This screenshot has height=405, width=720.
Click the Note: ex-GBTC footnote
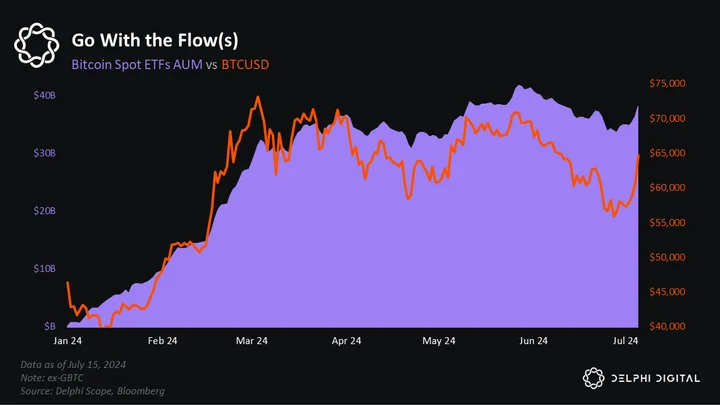pyautogui.click(x=52, y=378)
